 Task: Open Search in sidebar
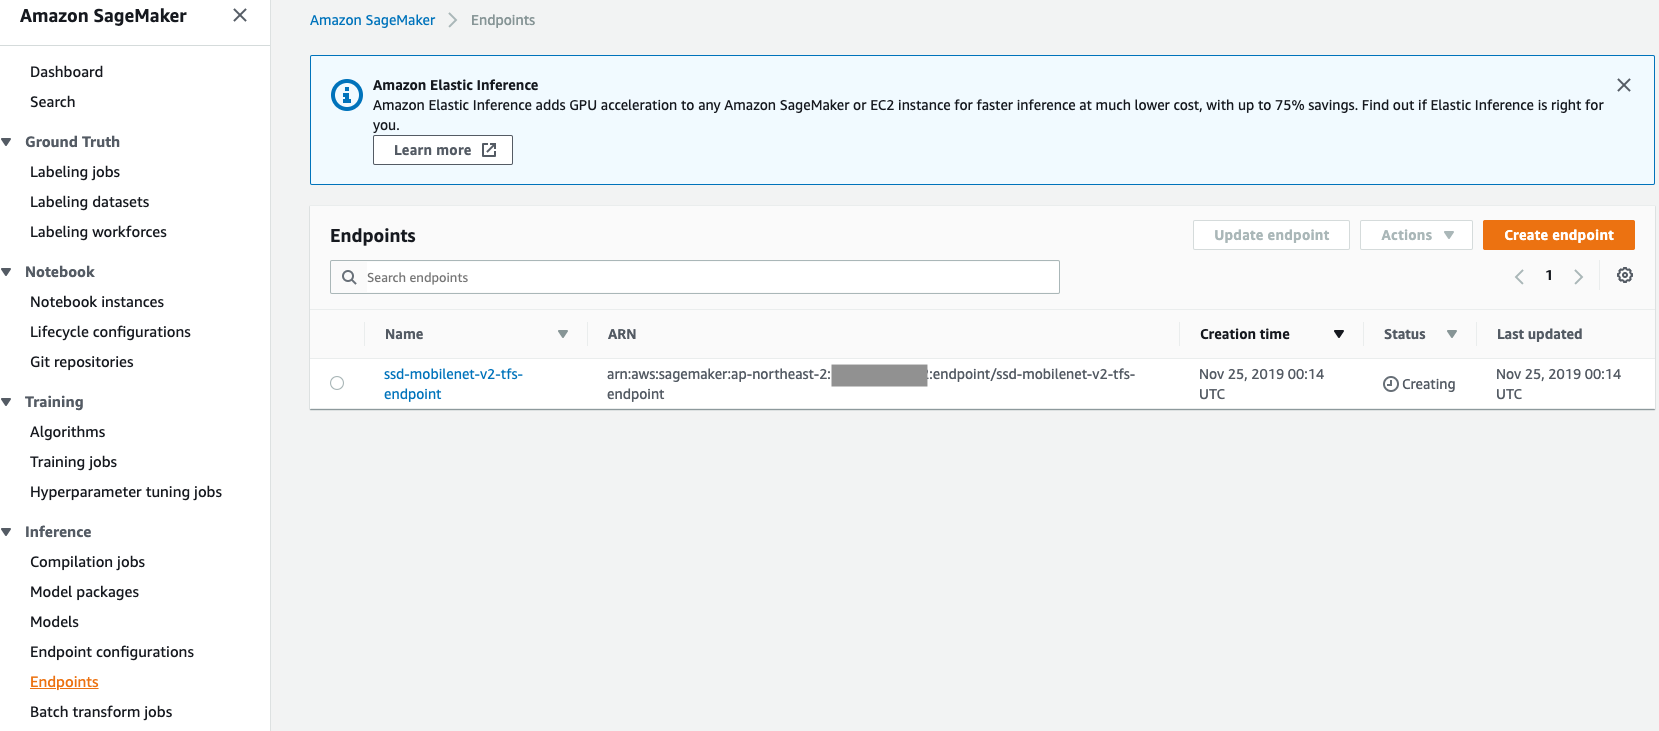click(x=53, y=102)
